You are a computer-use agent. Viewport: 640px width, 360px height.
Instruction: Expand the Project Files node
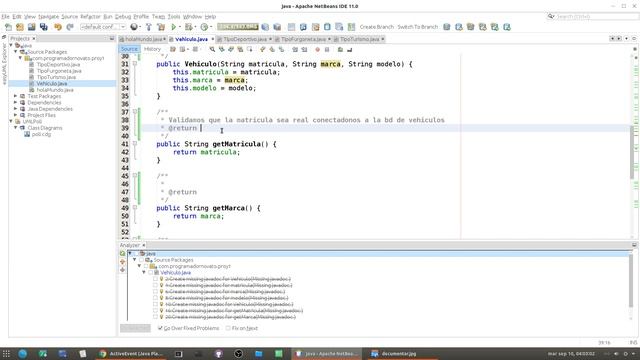click(x=16, y=115)
